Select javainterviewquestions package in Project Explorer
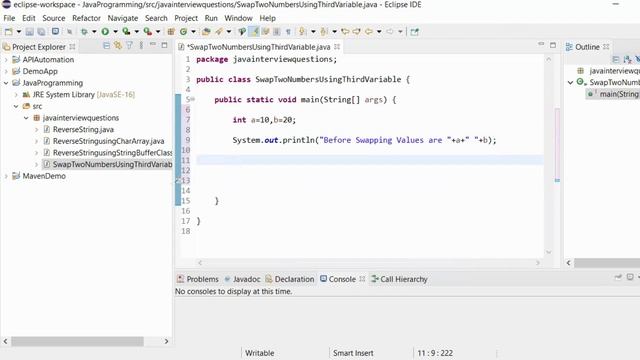 [x=81, y=118]
